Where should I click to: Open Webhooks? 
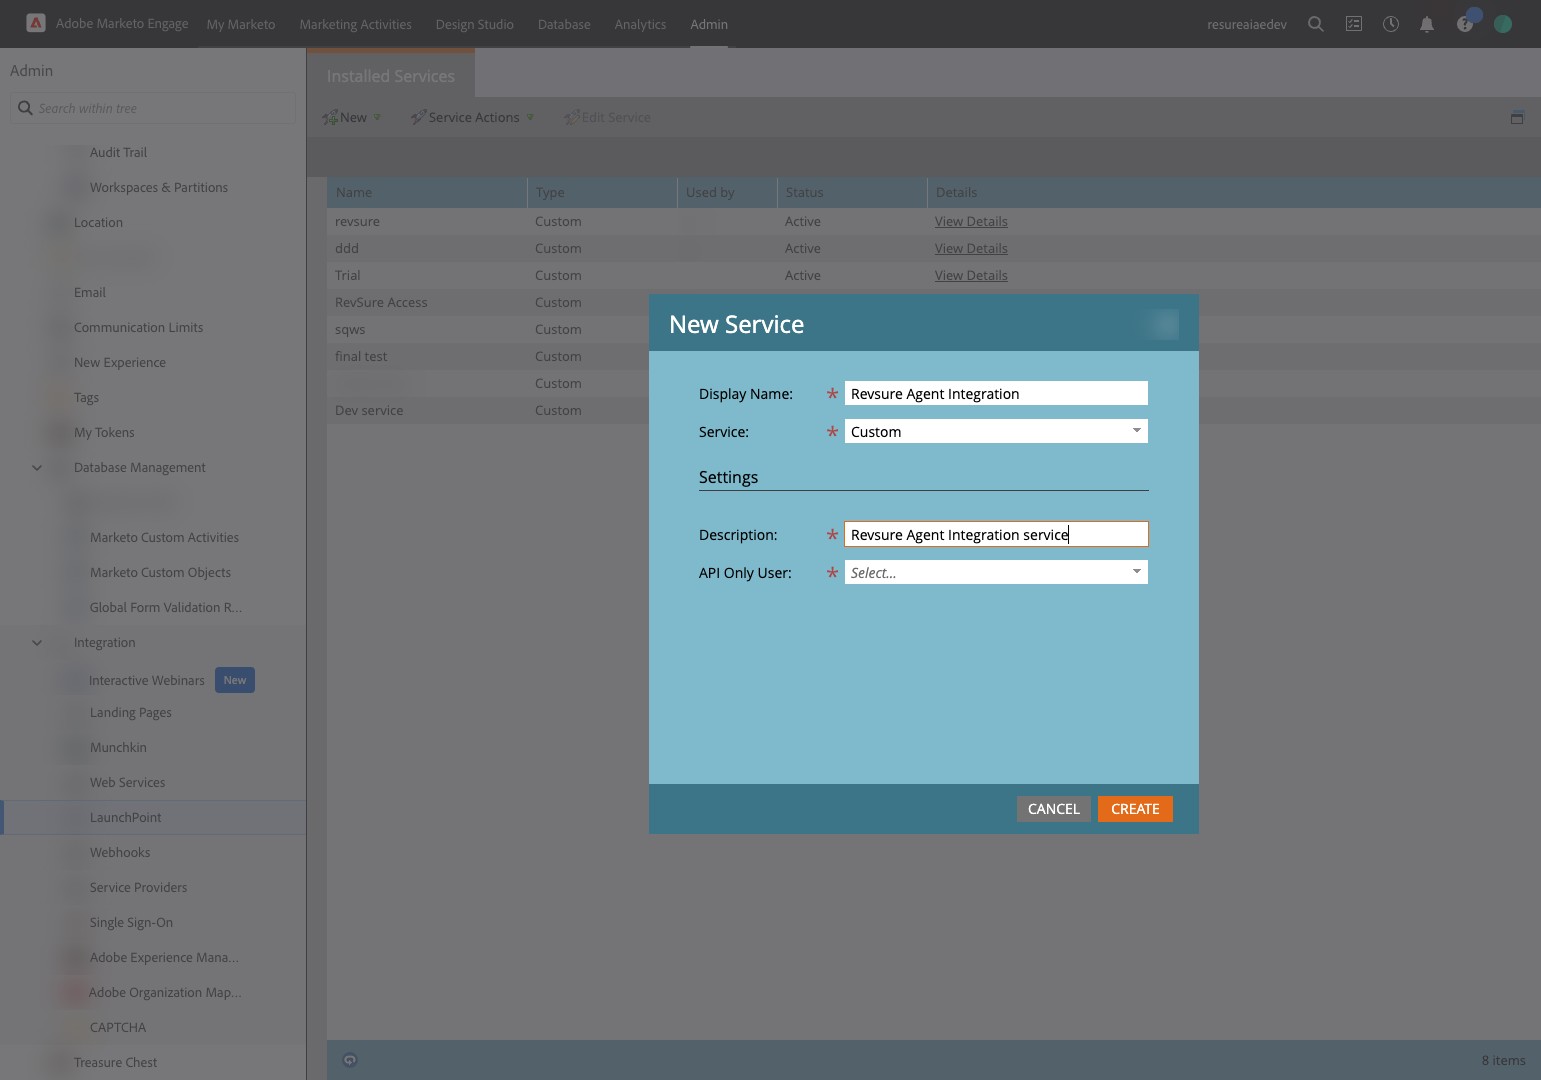pos(120,852)
